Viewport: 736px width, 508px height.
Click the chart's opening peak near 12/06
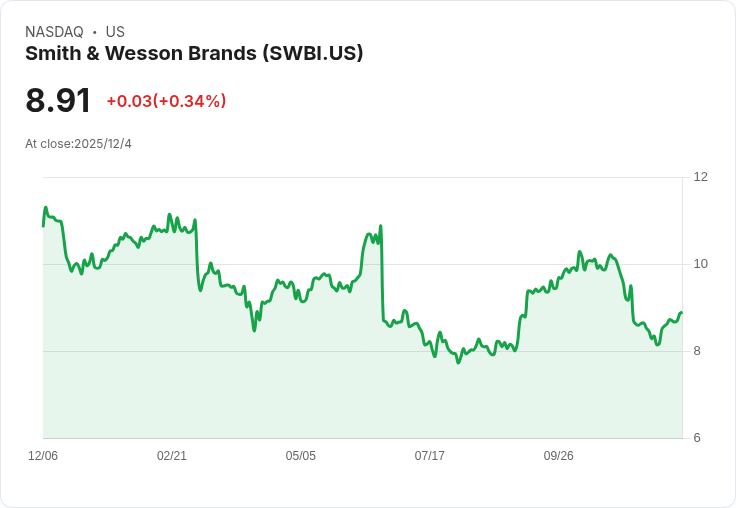click(x=46, y=207)
